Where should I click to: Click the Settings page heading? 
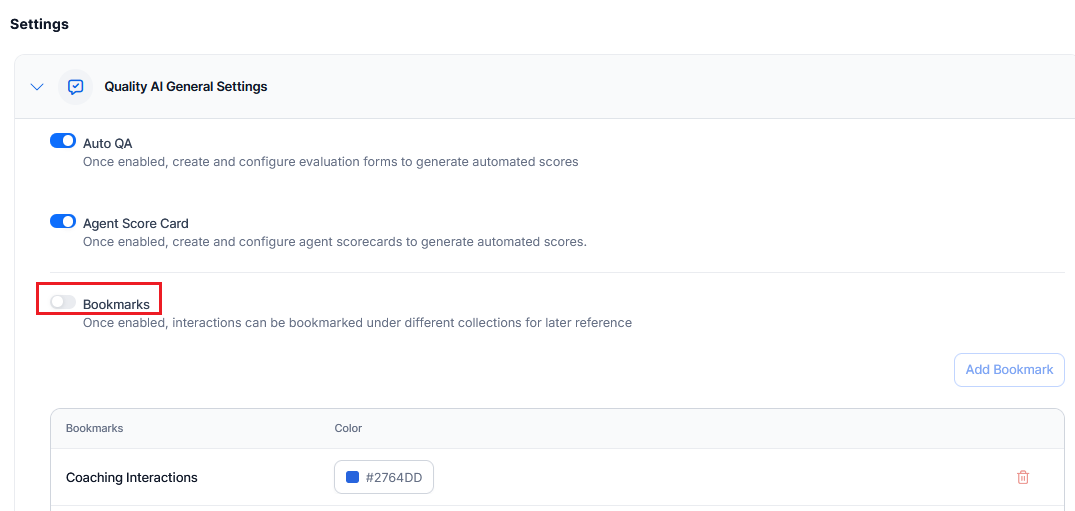click(x=39, y=24)
